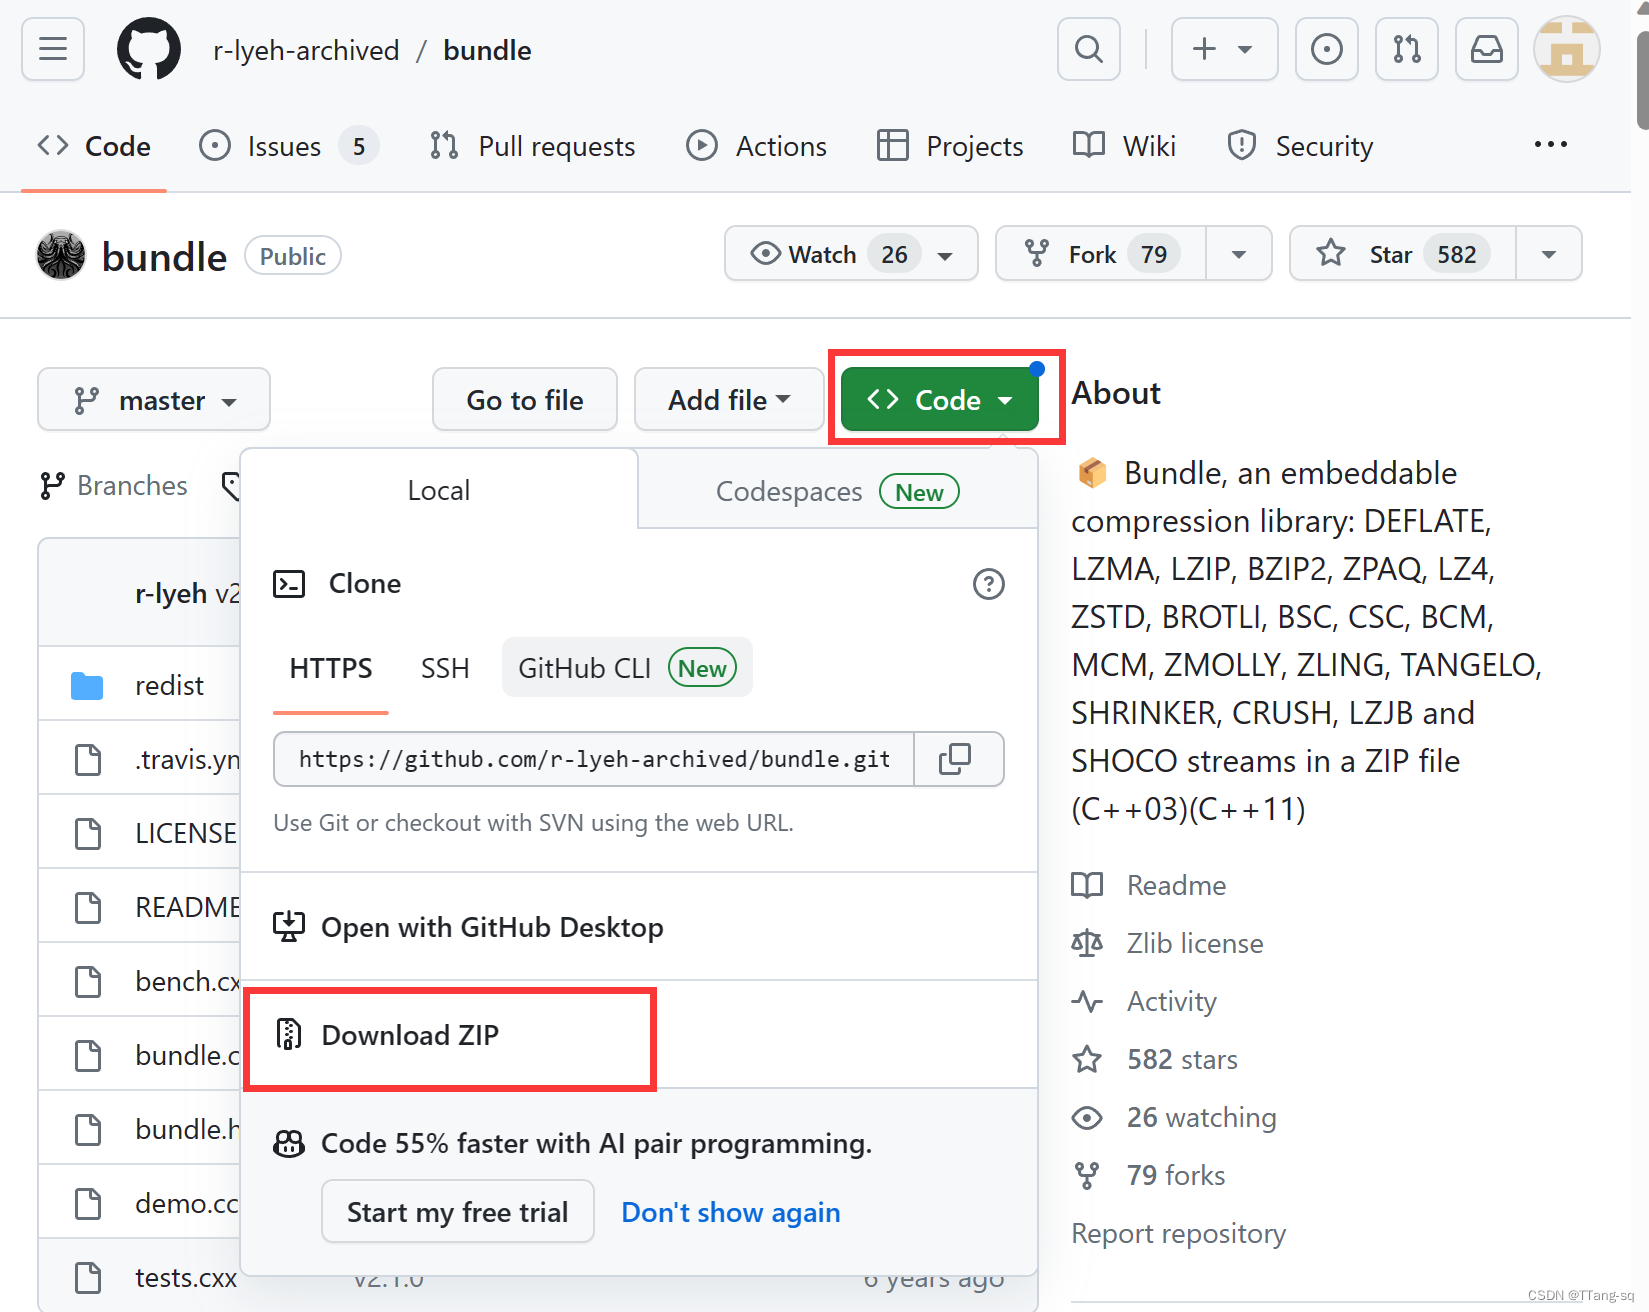Click the Watch button

[851, 254]
